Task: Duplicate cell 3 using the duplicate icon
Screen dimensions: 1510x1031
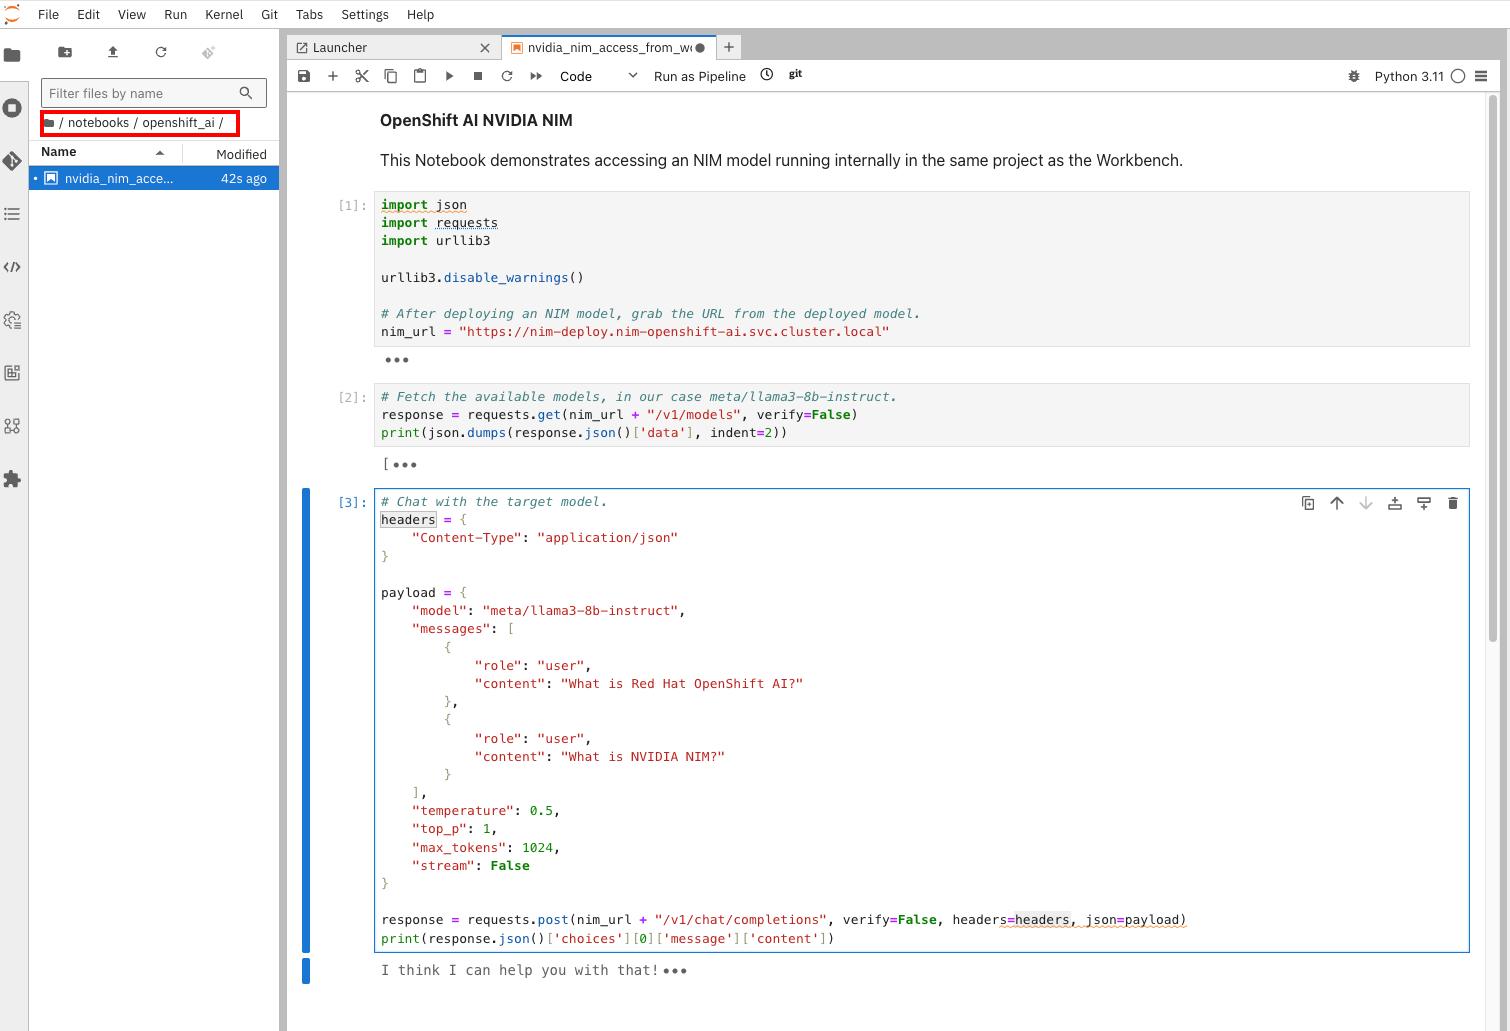Action: [x=1308, y=503]
